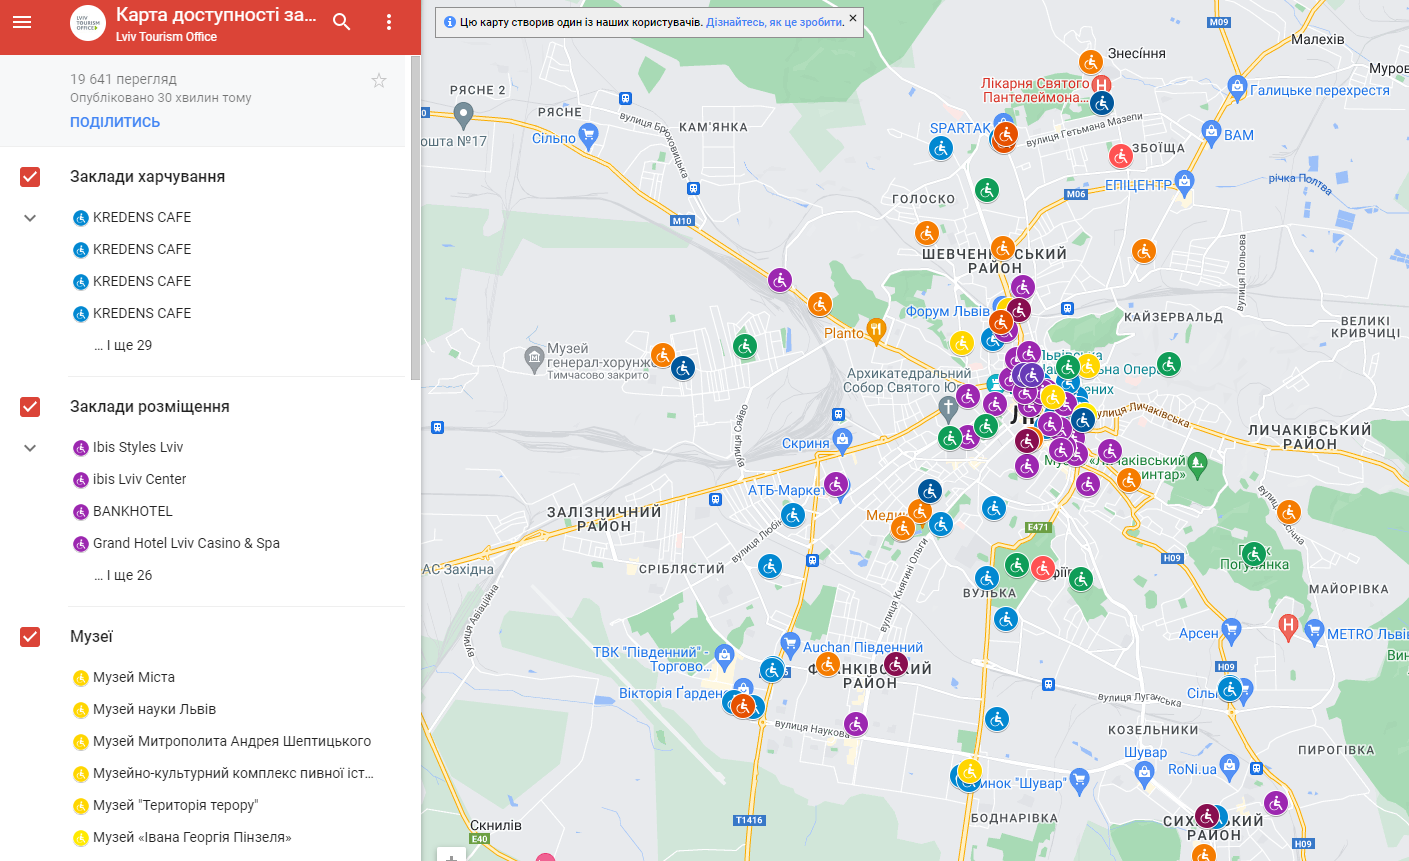The image size is (1409, 861).
Task: Star this map as favorite
Action: tap(379, 81)
